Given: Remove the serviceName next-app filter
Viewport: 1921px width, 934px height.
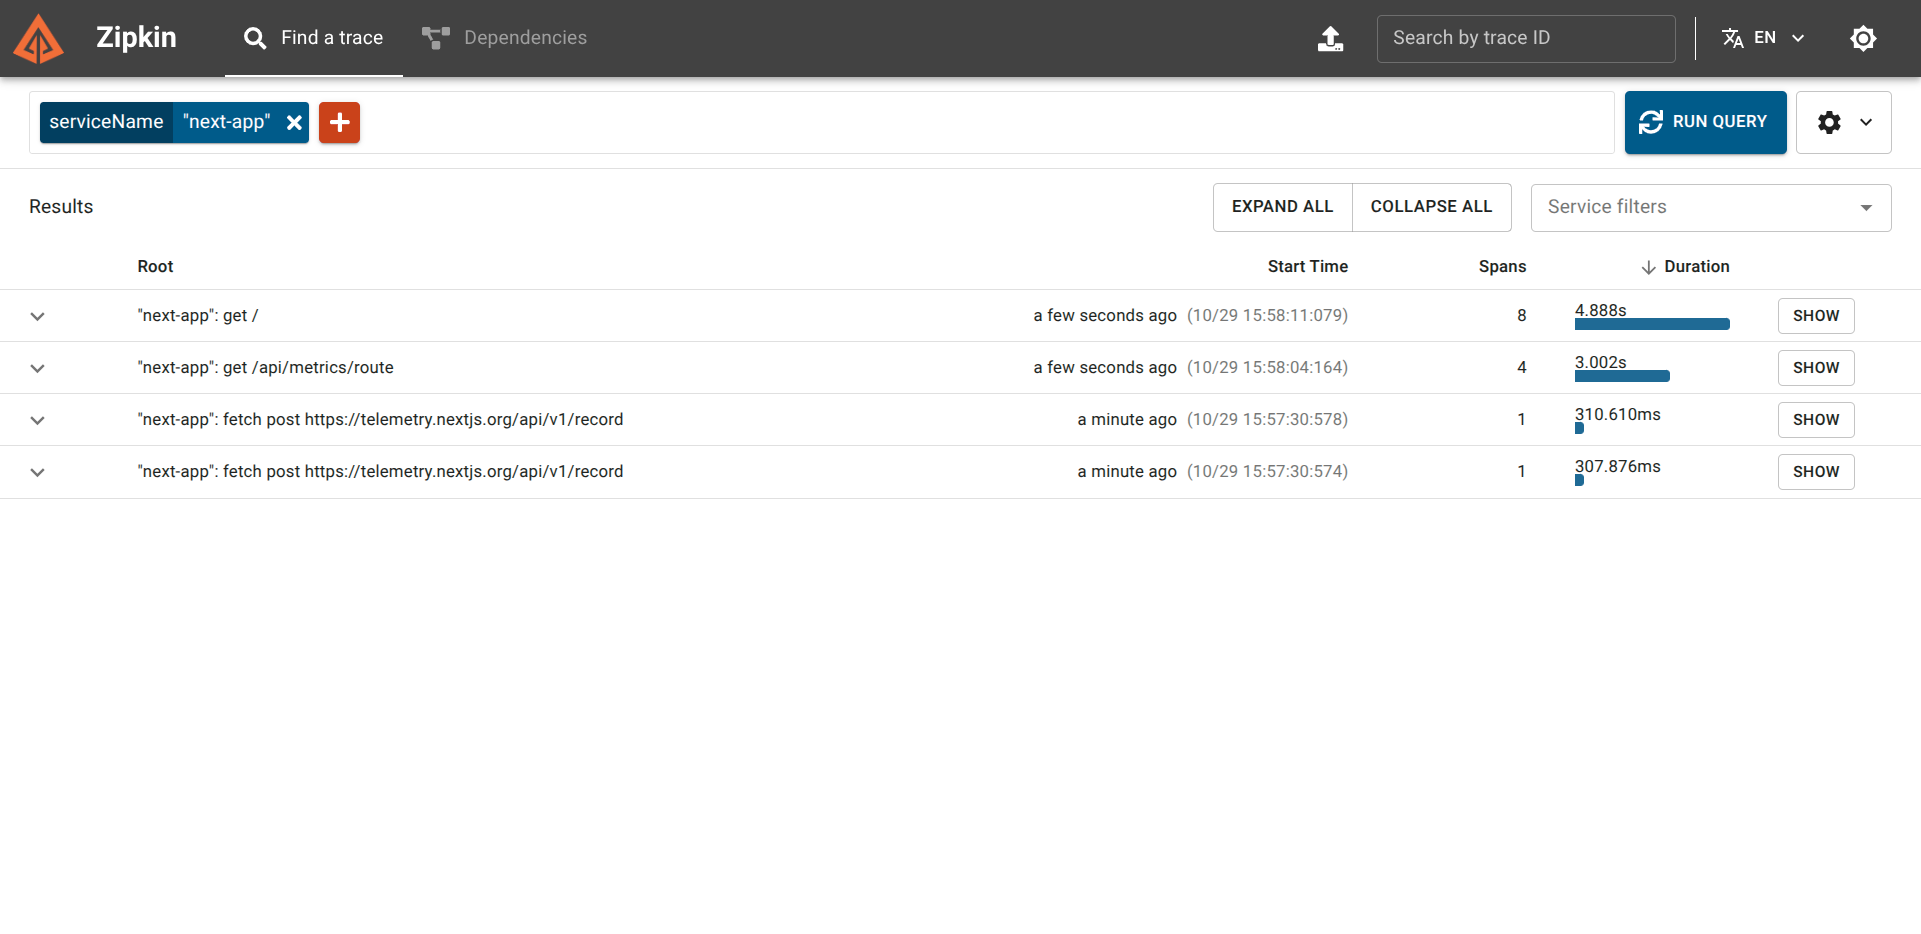Looking at the screenshot, I should (x=294, y=123).
